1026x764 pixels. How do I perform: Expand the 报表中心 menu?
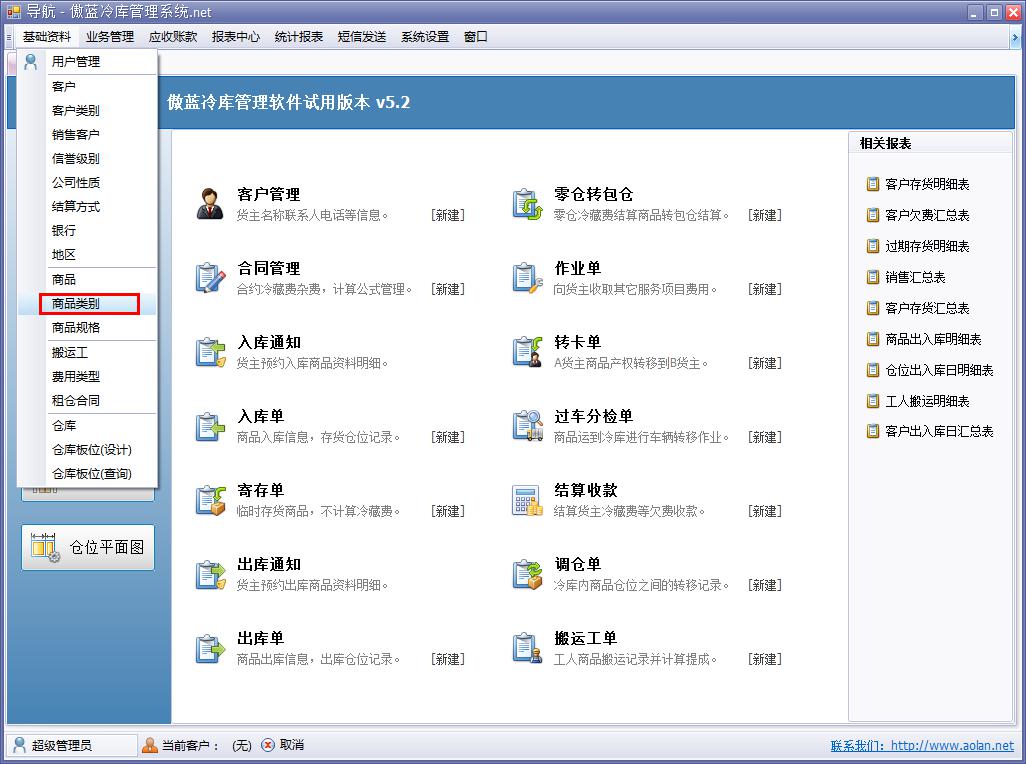pyautogui.click(x=236, y=37)
